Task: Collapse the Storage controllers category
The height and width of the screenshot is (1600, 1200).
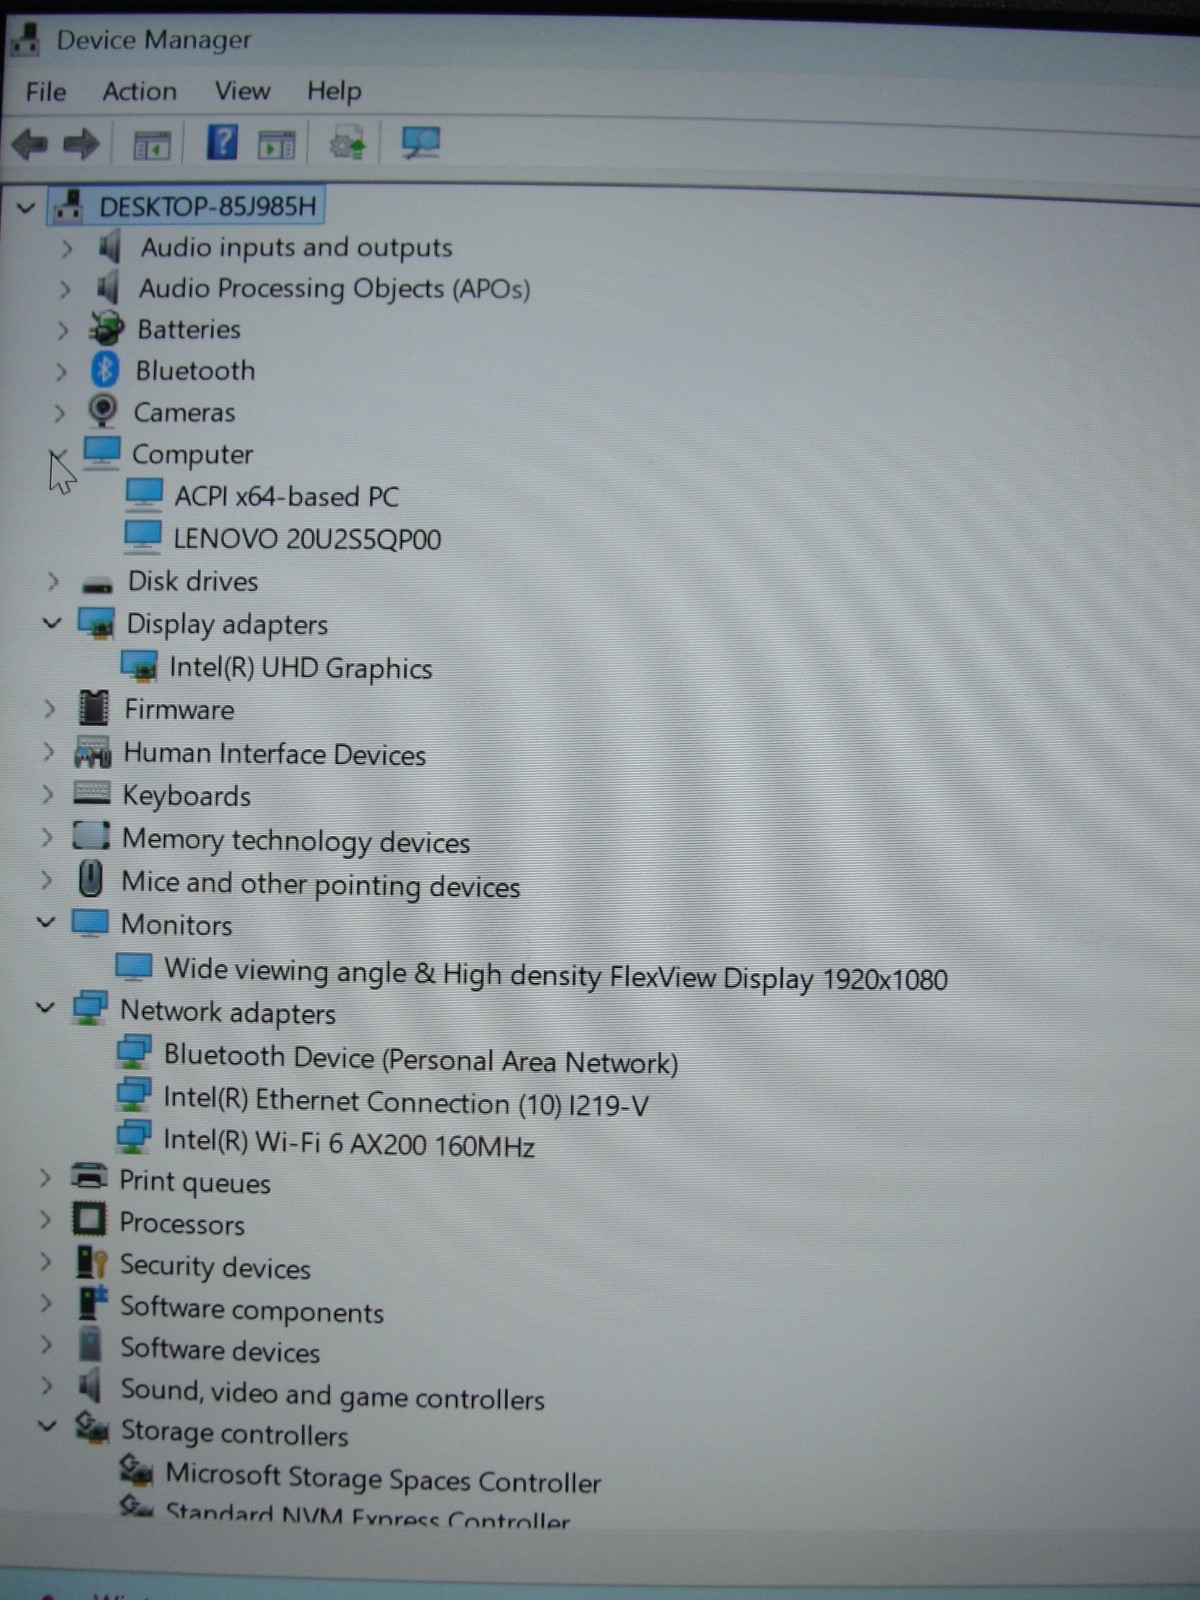Action: pos(46,1426)
